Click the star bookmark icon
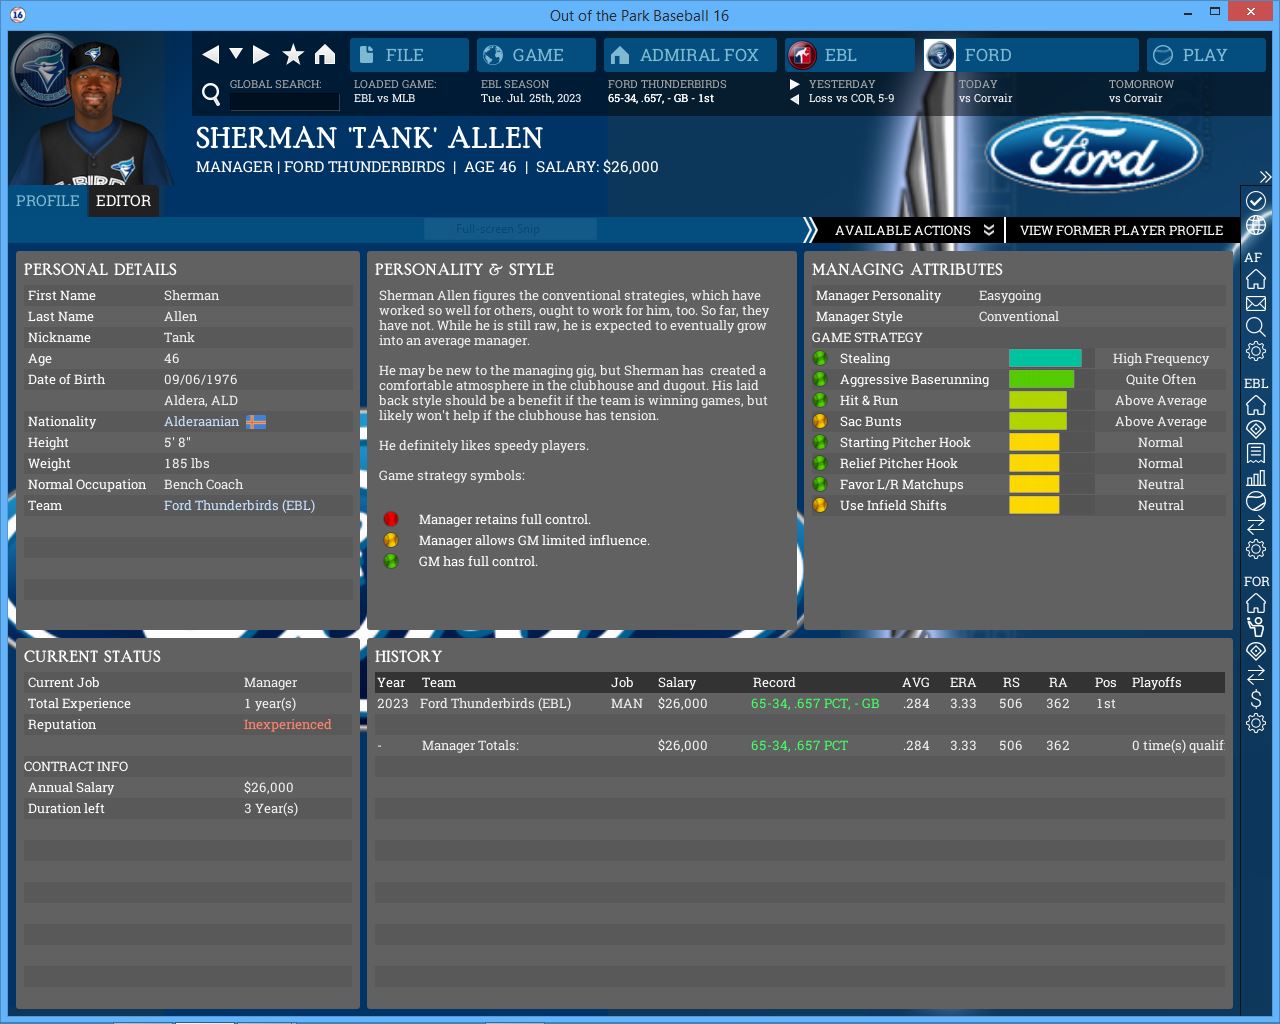Image resolution: width=1280 pixels, height=1024 pixels. pos(293,54)
